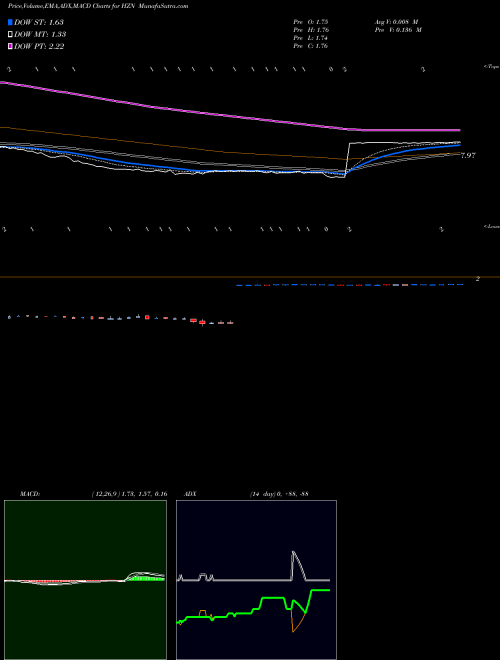Click the white DOW MT legend swatch

click(x=11, y=34)
